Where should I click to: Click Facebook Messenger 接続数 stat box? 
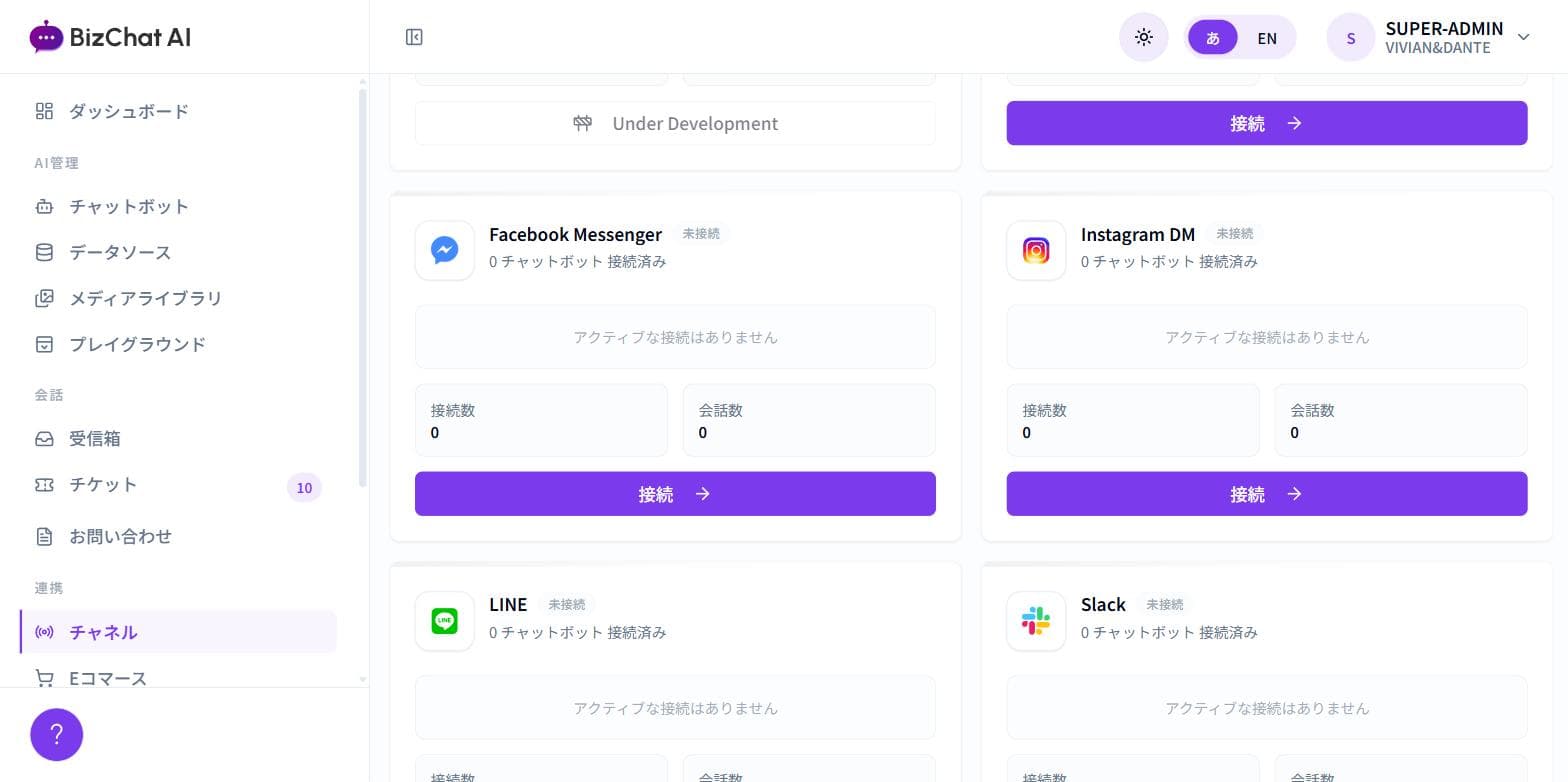point(541,421)
